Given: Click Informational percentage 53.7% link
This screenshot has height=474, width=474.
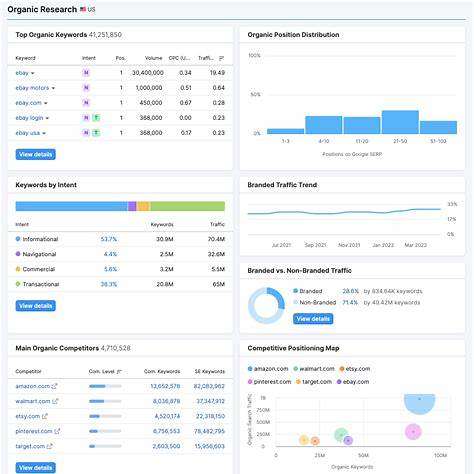Looking at the screenshot, I should 109,239.
